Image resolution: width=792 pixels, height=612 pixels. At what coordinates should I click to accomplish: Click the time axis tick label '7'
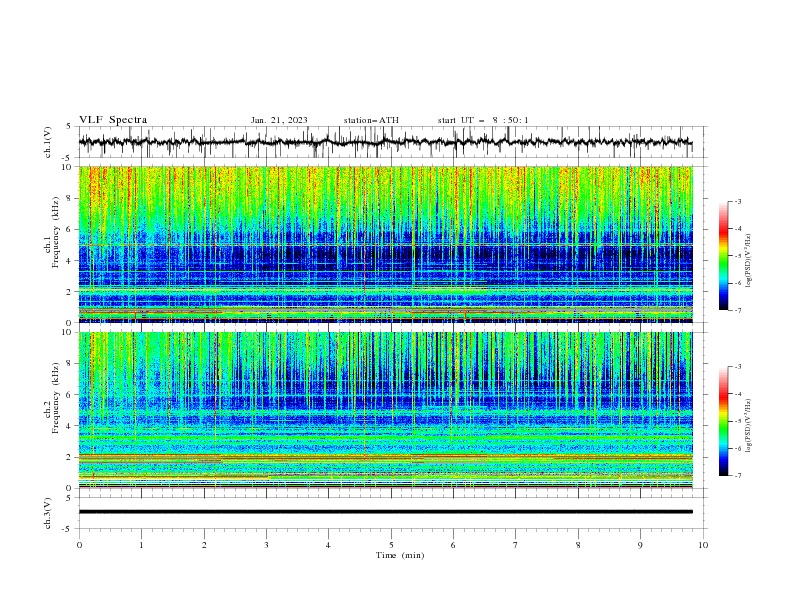pos(516,545)
